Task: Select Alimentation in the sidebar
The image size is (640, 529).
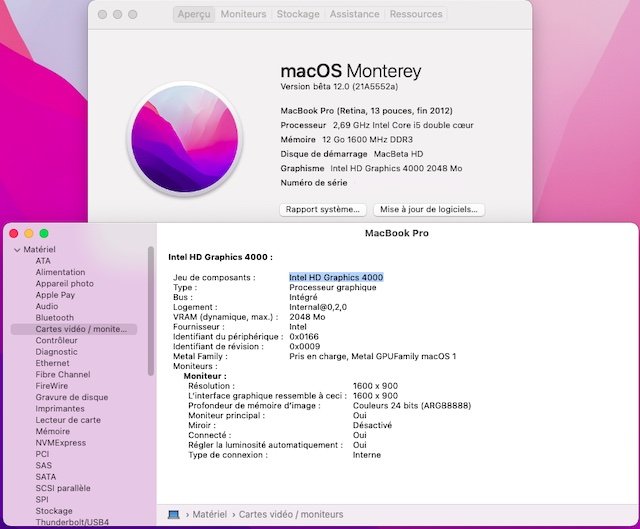Action: tap(60, 272)
